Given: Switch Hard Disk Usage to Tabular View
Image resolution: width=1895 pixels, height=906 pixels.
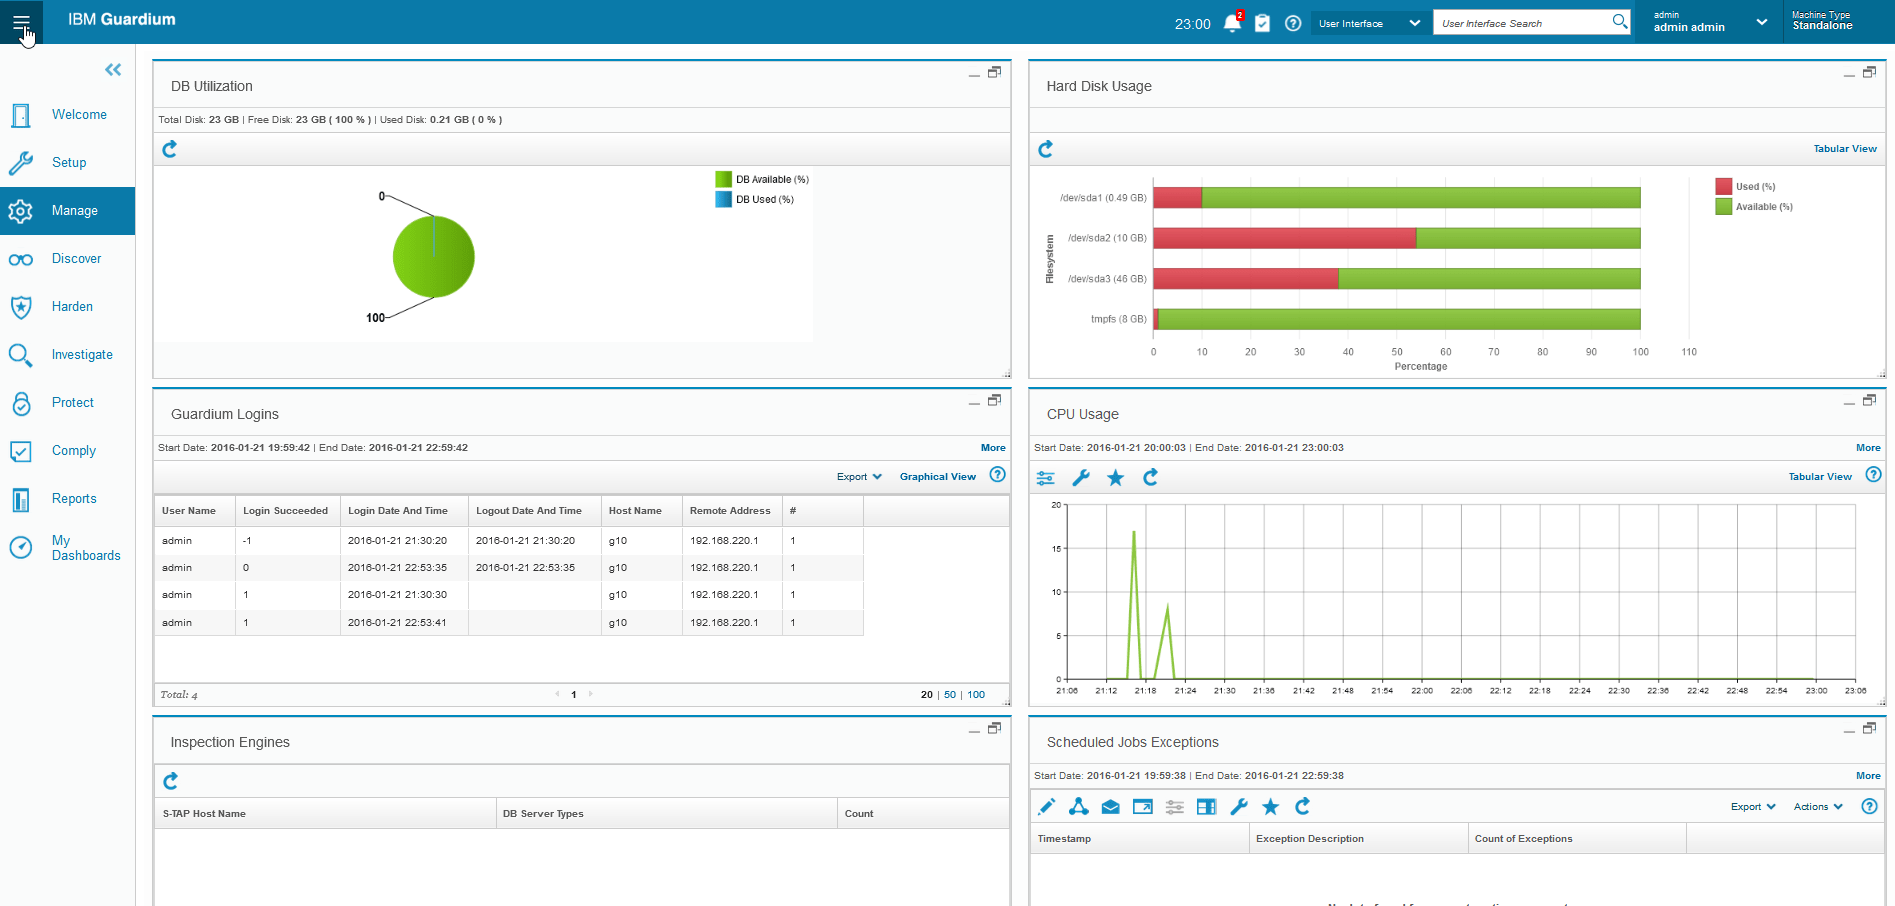Looking at the screenshot, I should 1844,149.
